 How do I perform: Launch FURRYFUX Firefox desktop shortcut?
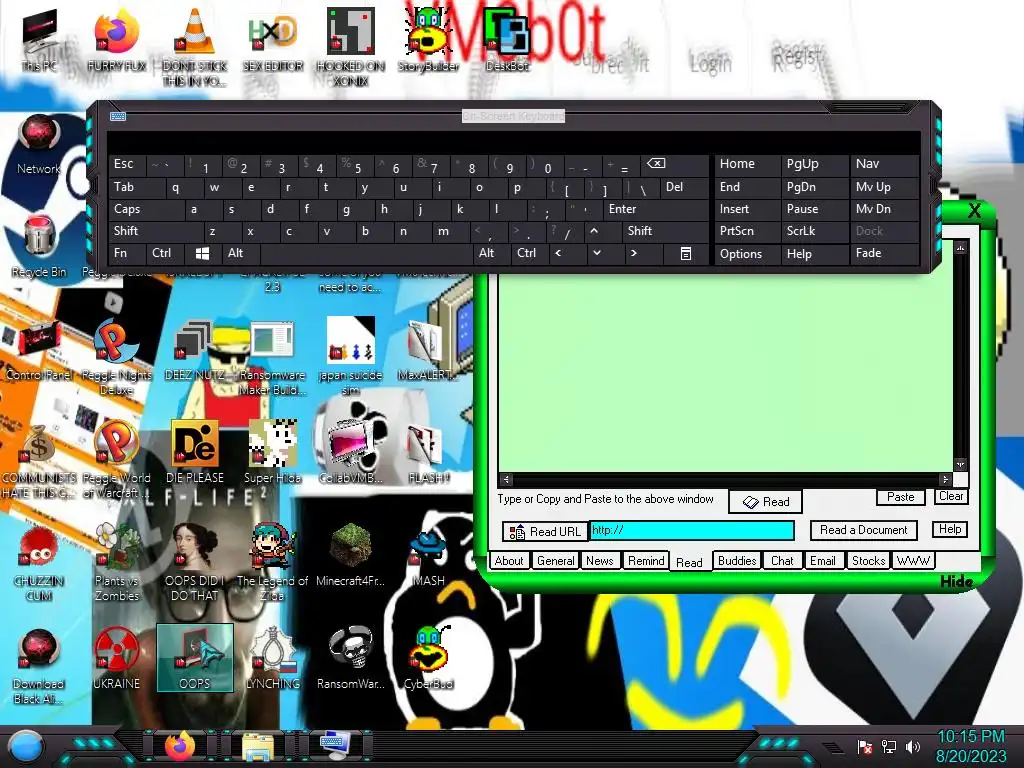(x=117, y=39)
